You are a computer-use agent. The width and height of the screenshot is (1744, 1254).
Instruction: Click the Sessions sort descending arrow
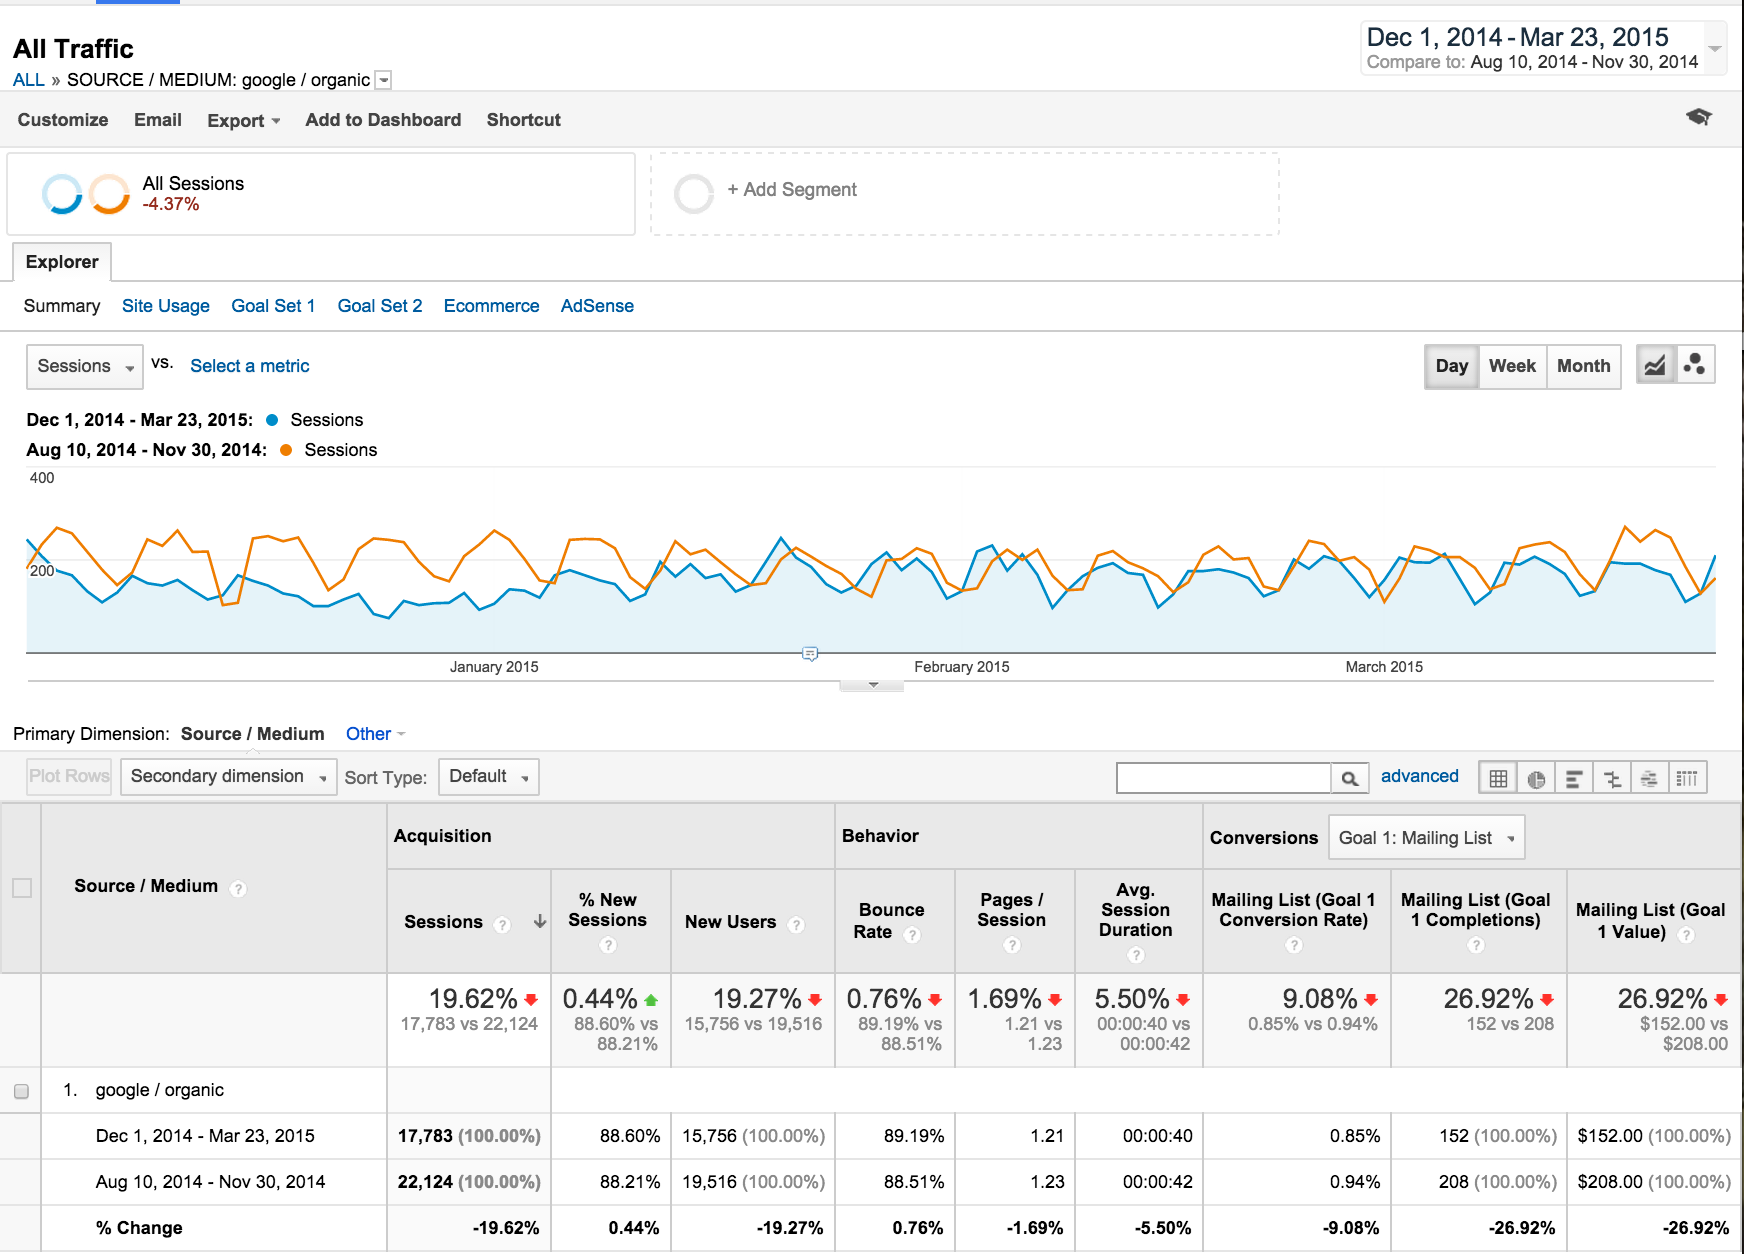point(540,922)
